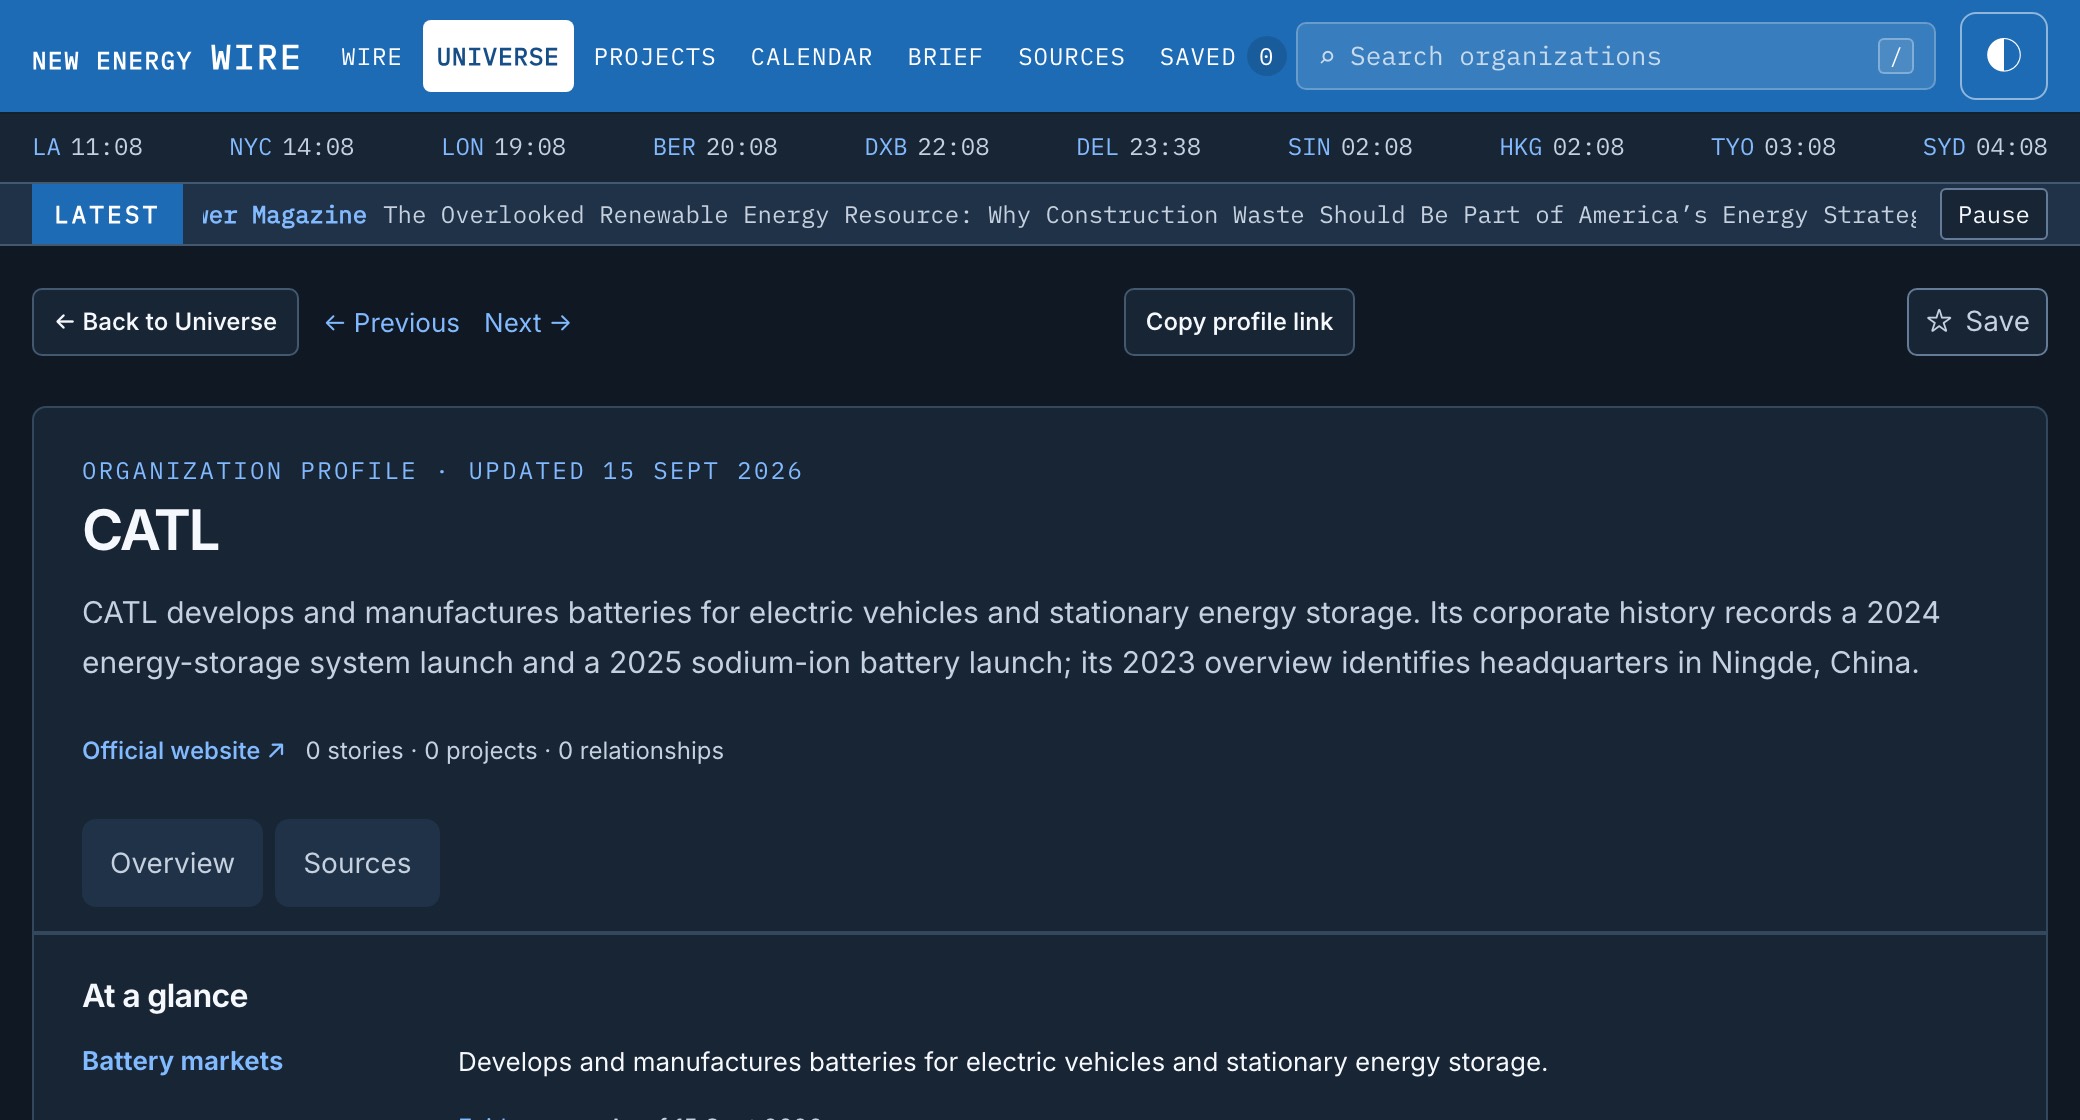The image size is (2080, 1120).
Task: Click the CATL description paragraph
Action: (x=1011, y=637)
